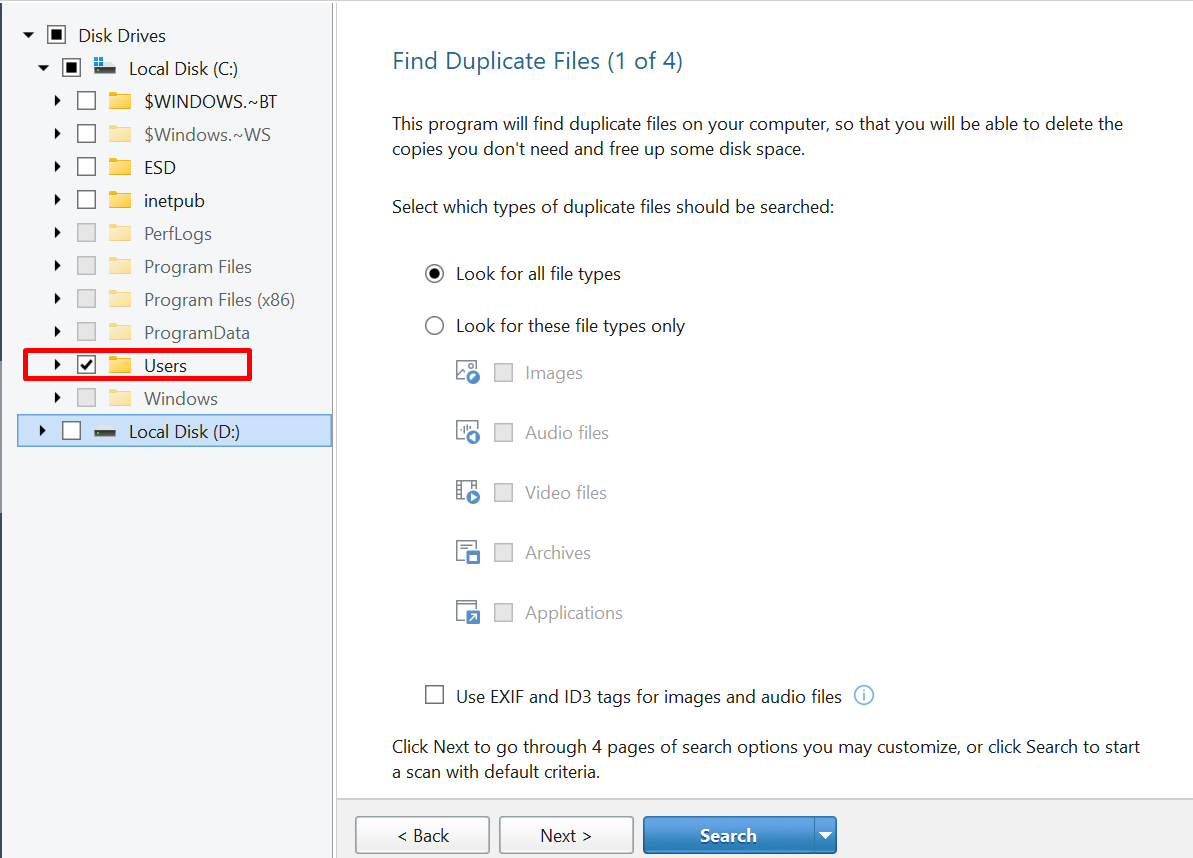Viewport: 1193px width, 858px height.
Task: Expand the Local Disk (D:) node
Action: (x=42, y=431)
